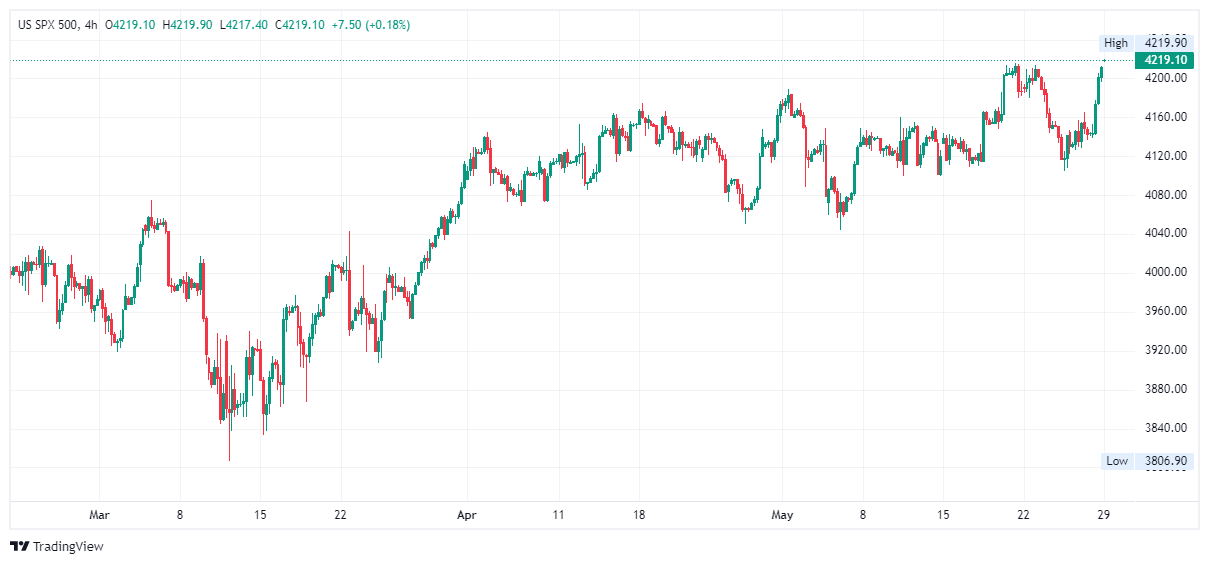
Task: Click the 4000.00 level on price scale
Action: click(1166, 272)
